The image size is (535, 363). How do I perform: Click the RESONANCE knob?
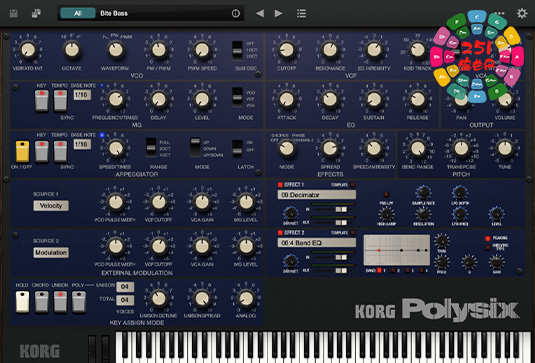(330, 50)
